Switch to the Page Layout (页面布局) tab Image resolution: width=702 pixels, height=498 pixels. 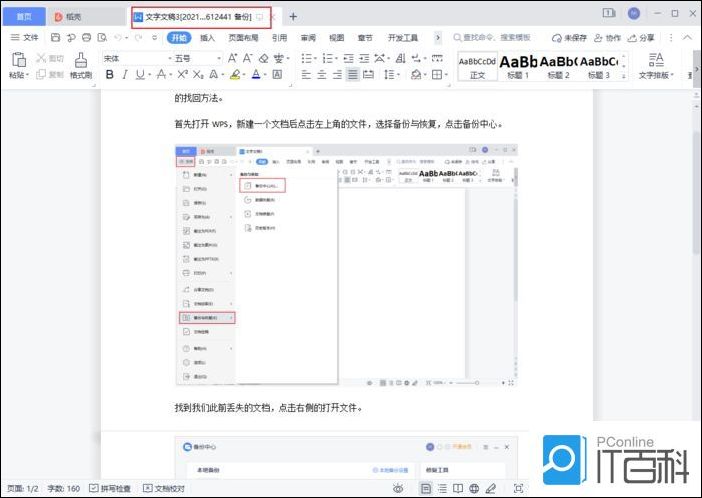point(243,38)
